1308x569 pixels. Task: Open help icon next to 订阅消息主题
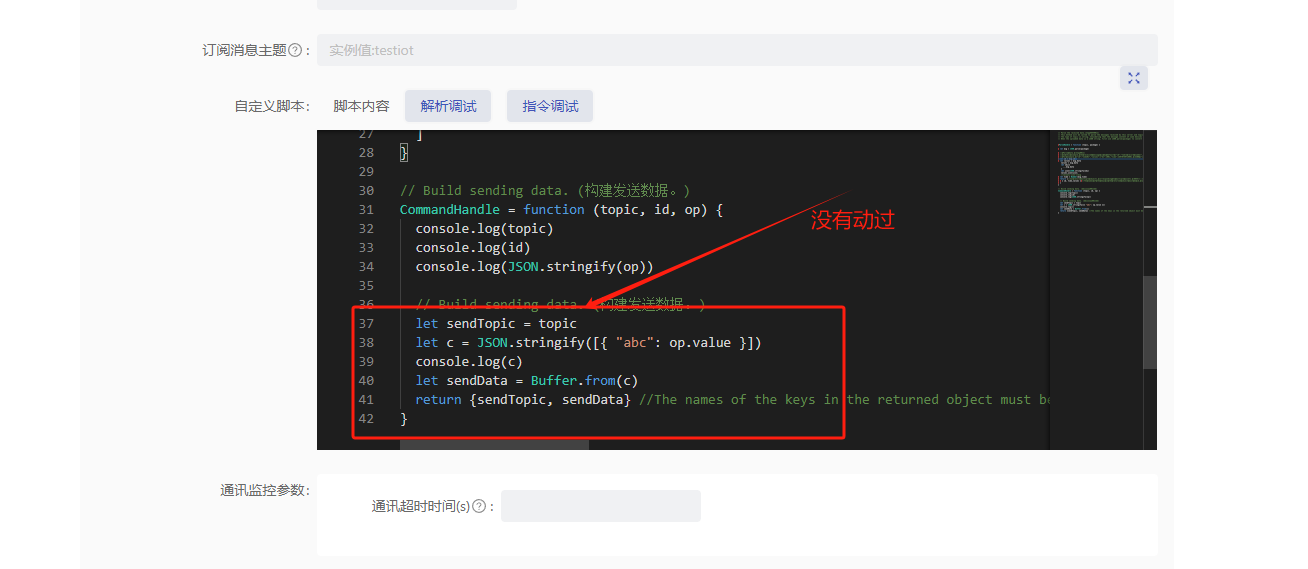pyautogui.click(x=295, y=50)
